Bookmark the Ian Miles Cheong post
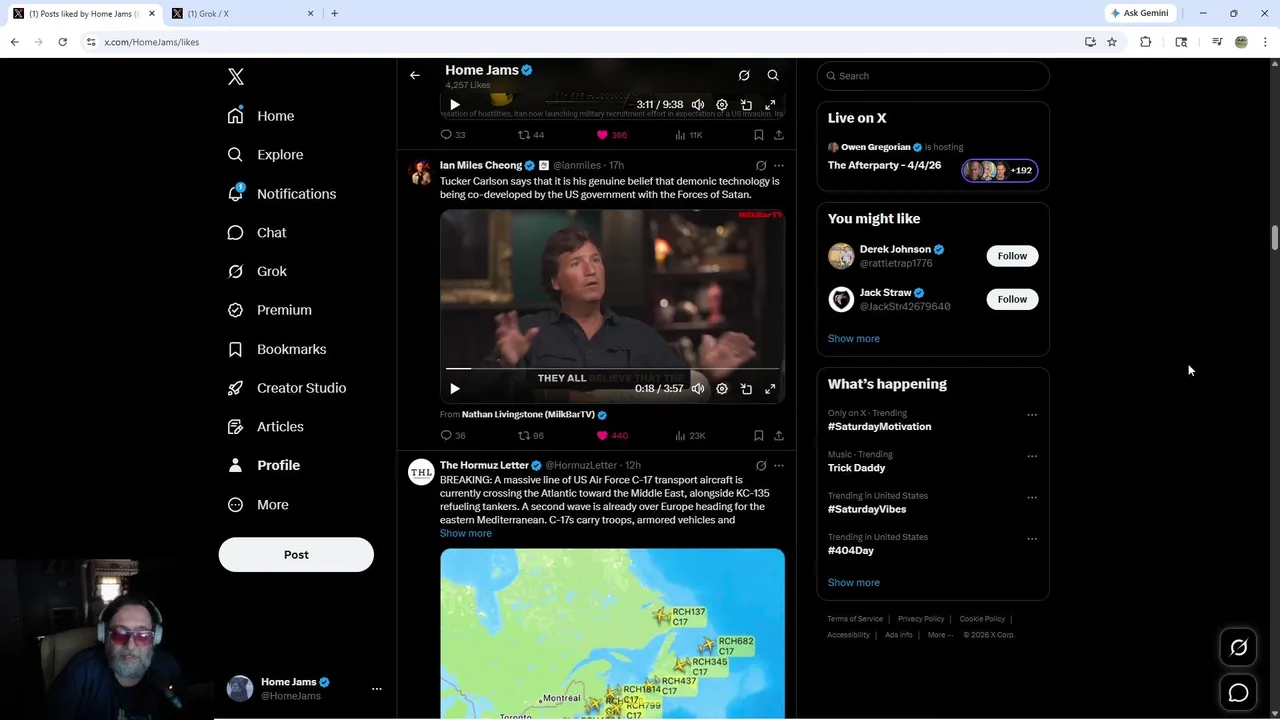1280x720 pixels. tap(759, 436)
